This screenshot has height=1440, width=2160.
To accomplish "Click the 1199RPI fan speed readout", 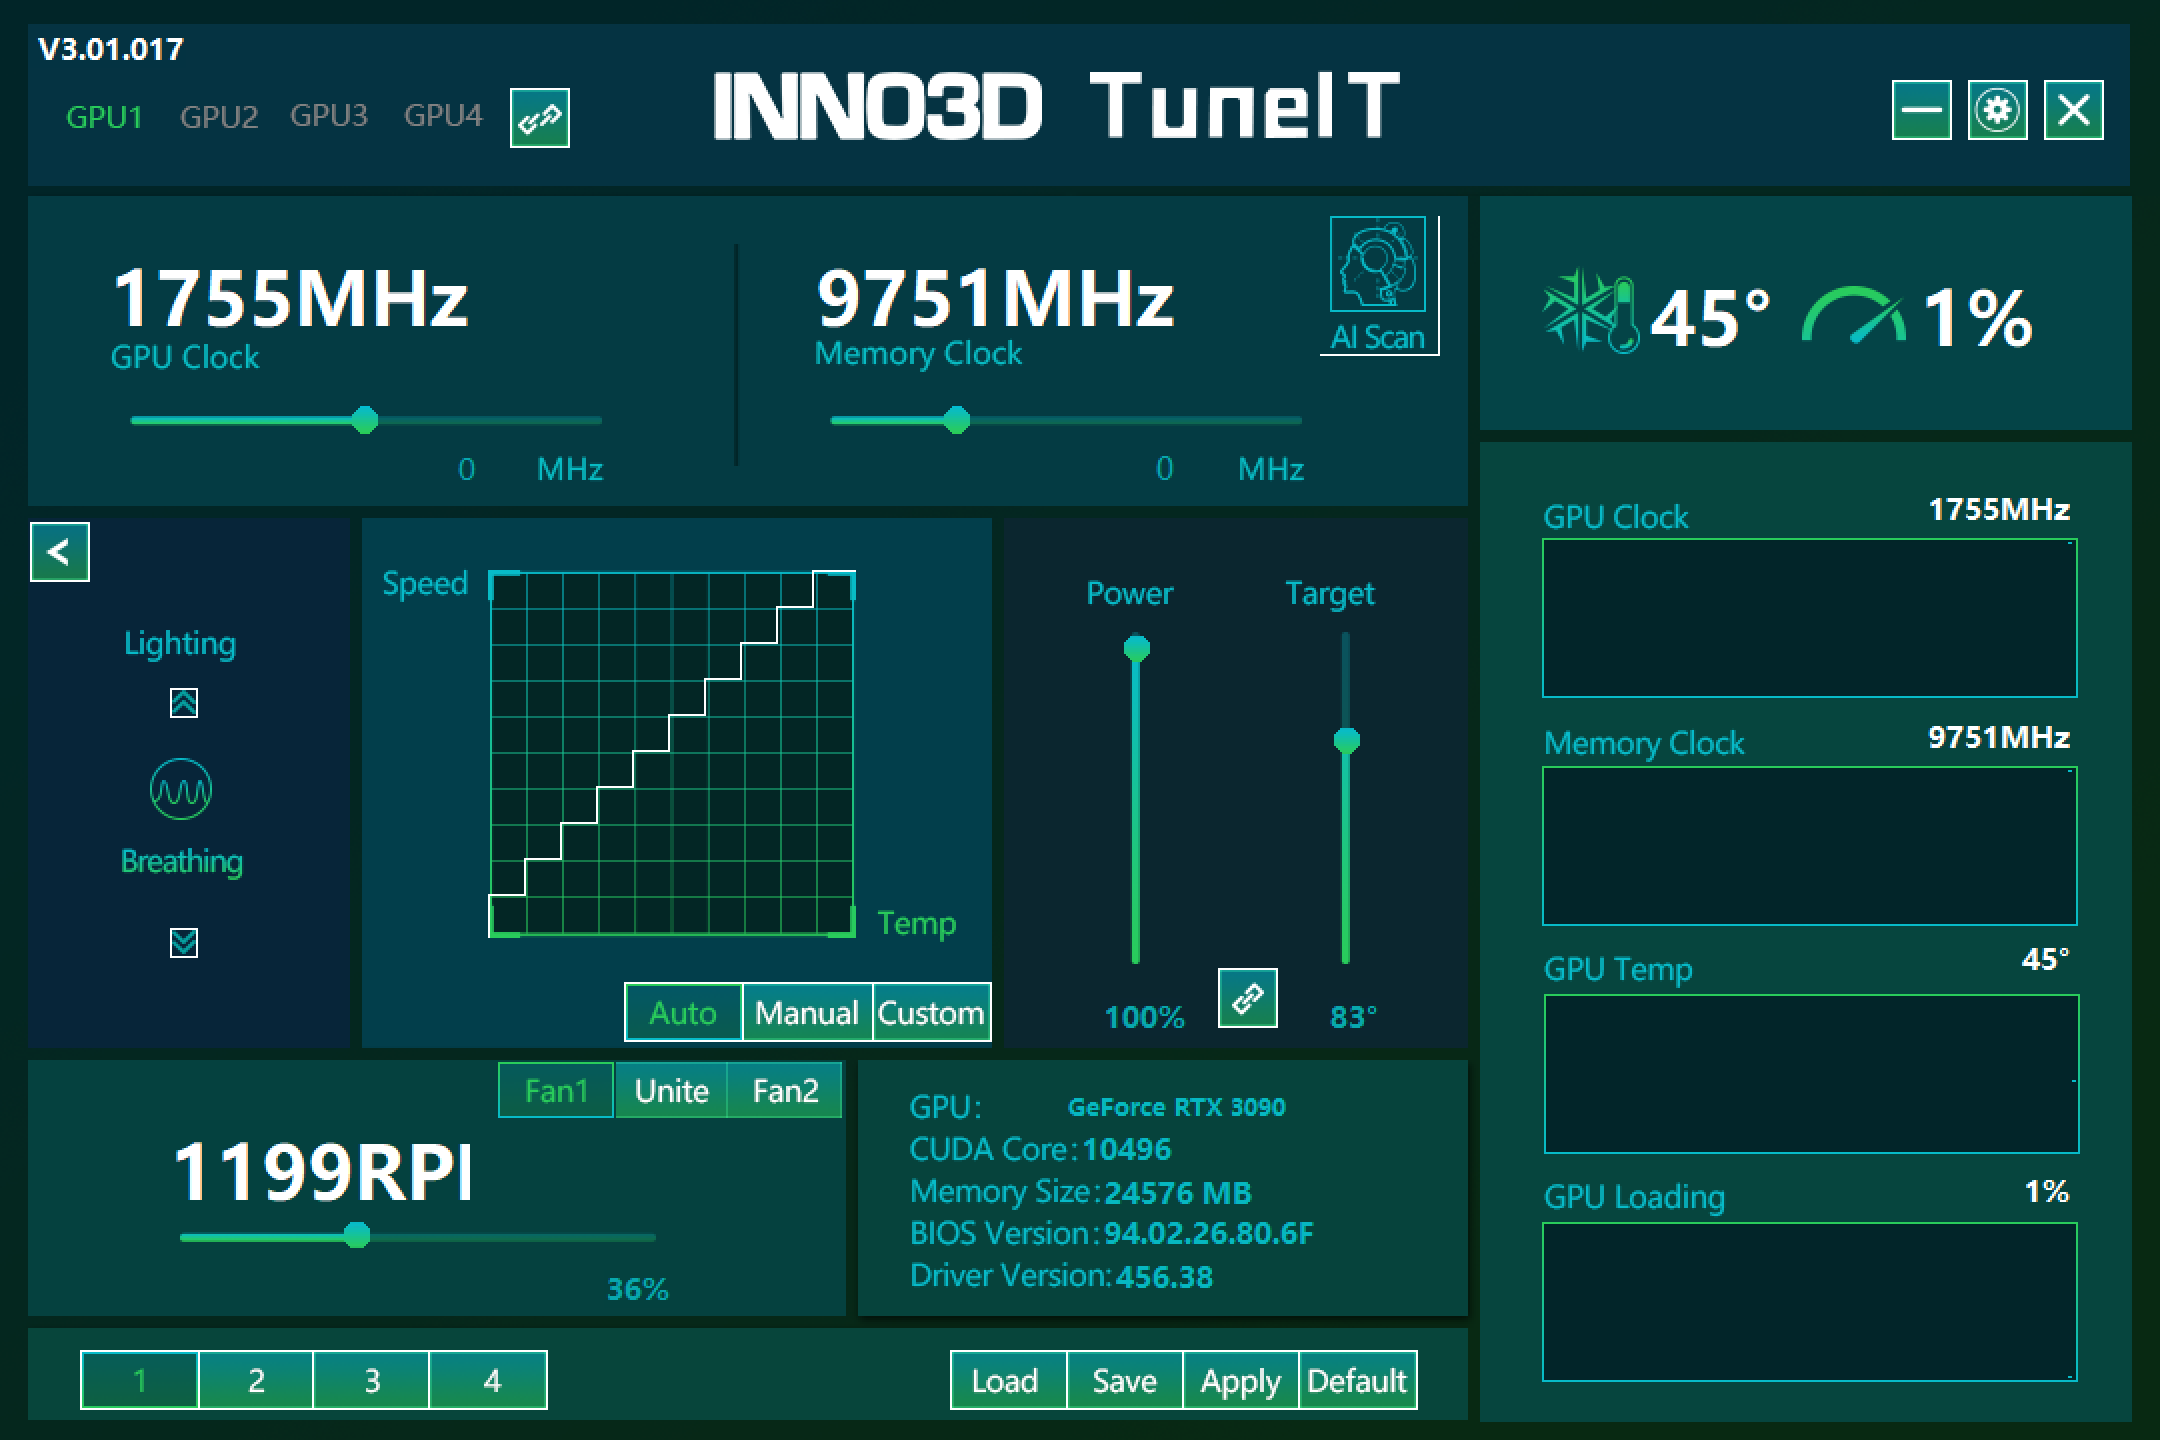I will [322, 1172].
